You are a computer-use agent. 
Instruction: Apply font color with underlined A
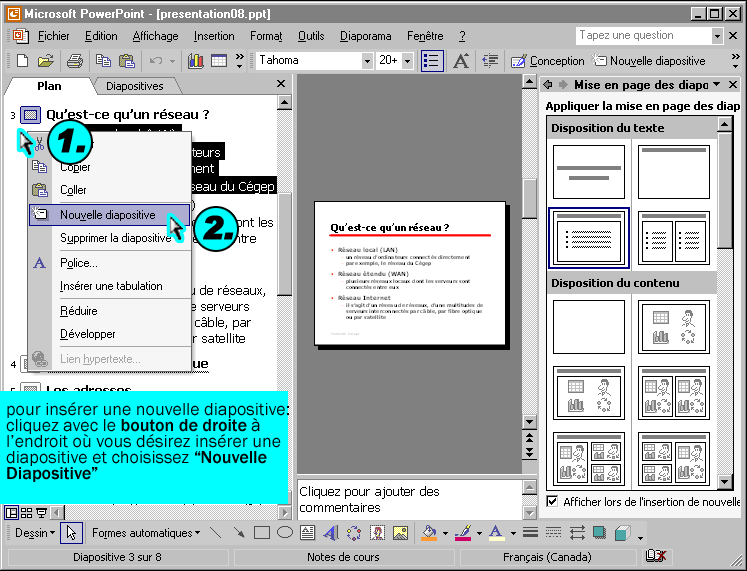496,532
